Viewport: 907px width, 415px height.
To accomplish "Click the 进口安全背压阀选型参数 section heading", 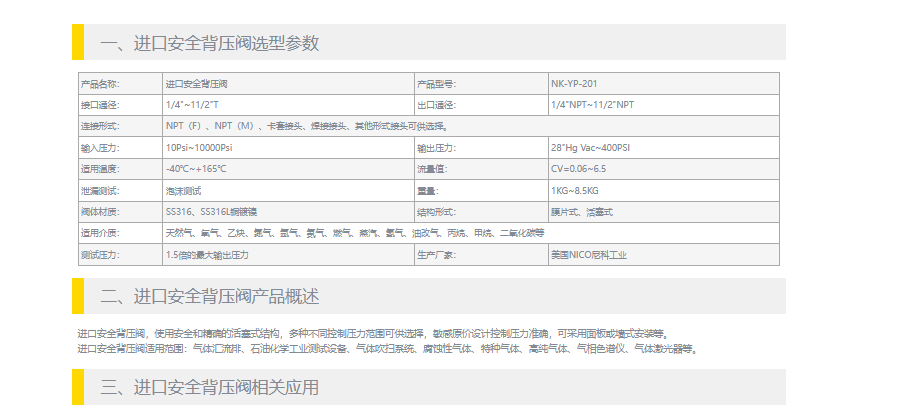I will (x=209, y=43).
